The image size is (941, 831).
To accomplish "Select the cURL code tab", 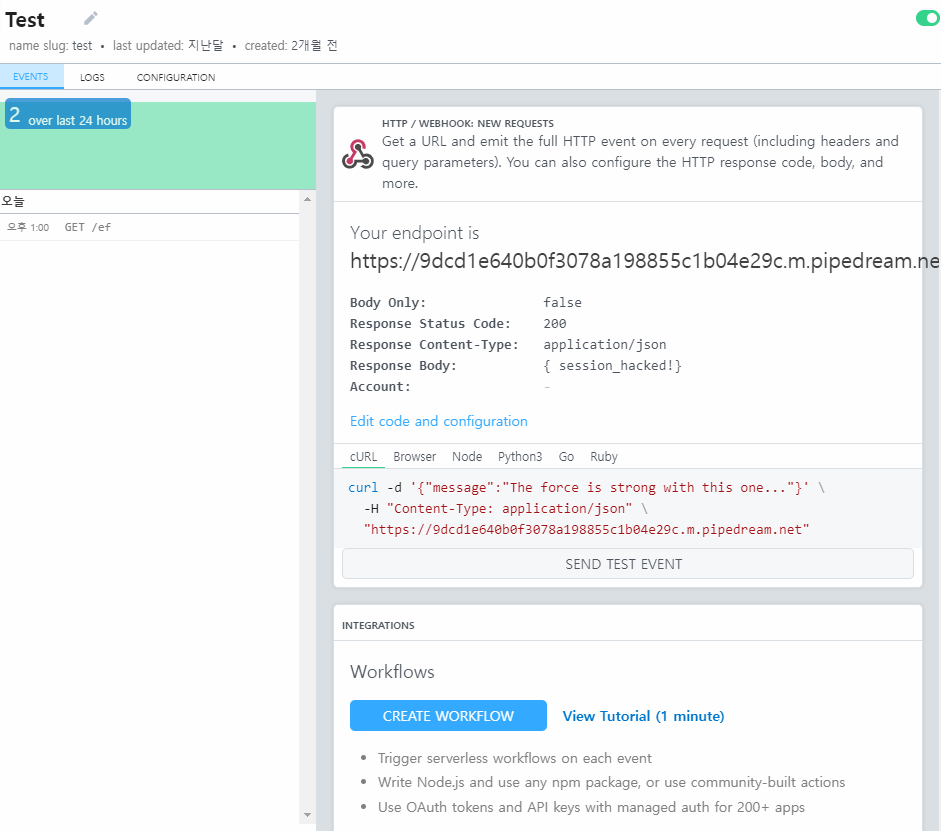I will (363, 457).
